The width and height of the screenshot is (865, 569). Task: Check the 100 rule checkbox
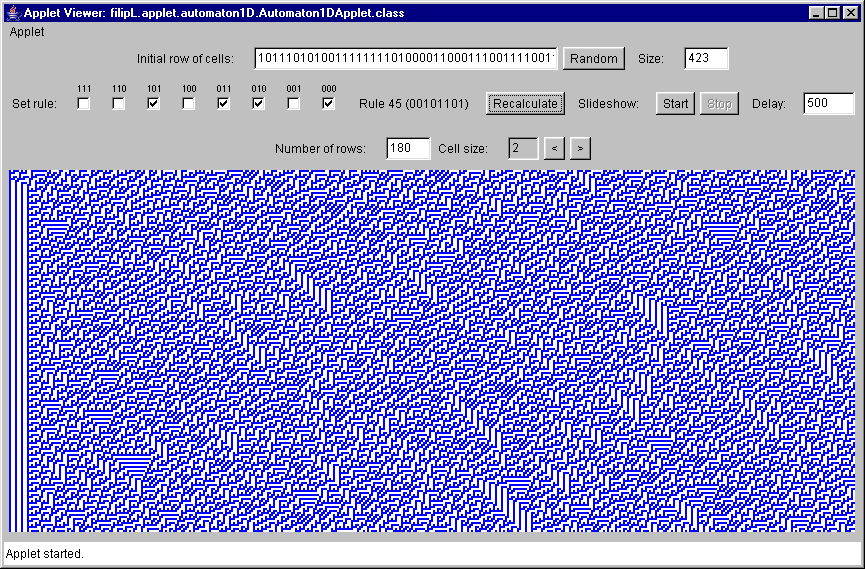[x=189, y=103]
